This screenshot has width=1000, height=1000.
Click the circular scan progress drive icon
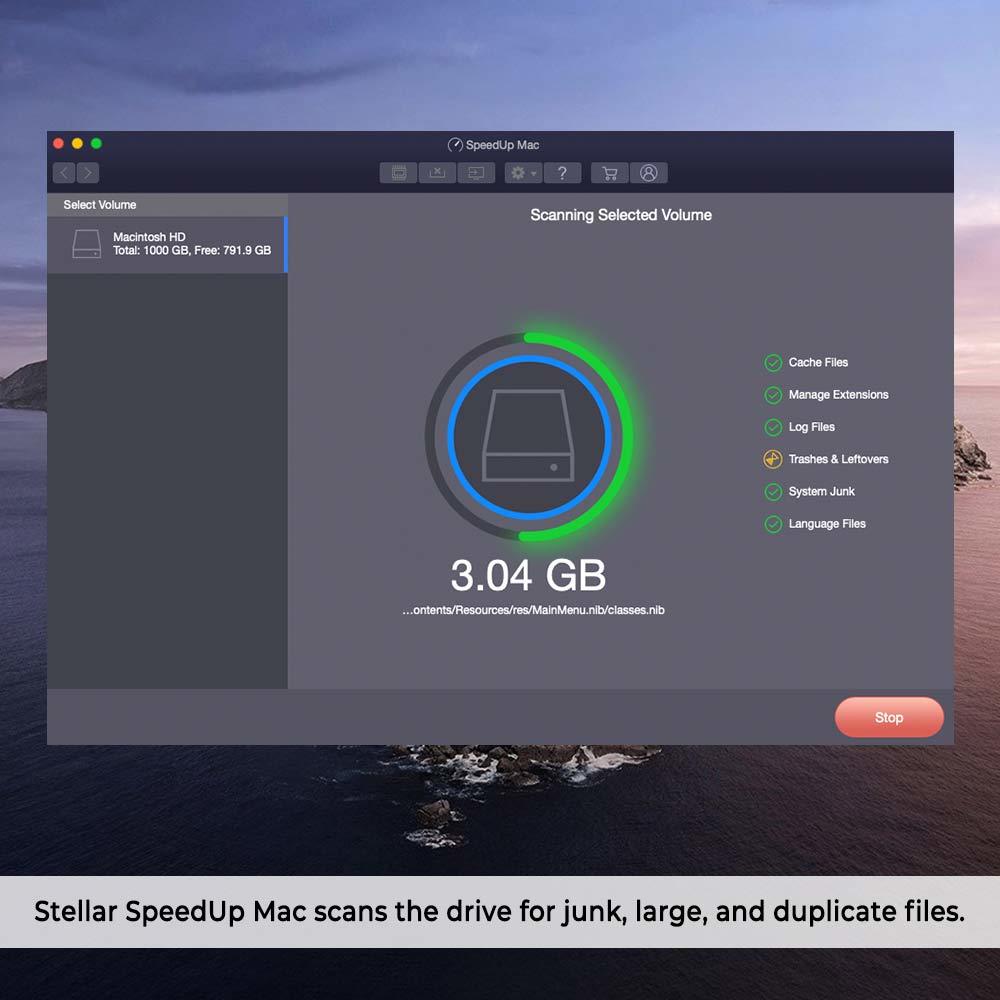(x=529, y=437)
